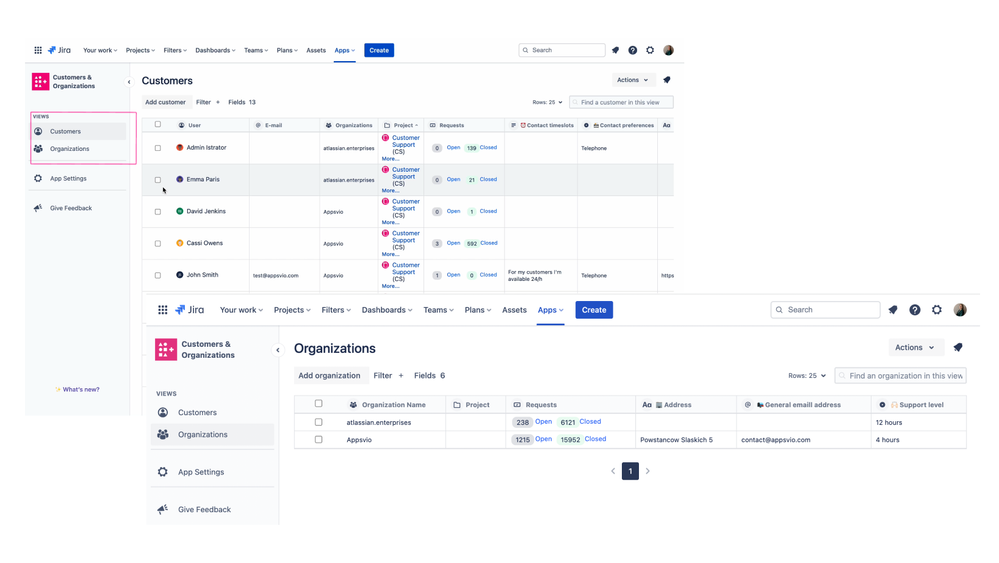Open app switcher grid in Organizations window
The height and width of the screenshot is (563, 999).
163,310
